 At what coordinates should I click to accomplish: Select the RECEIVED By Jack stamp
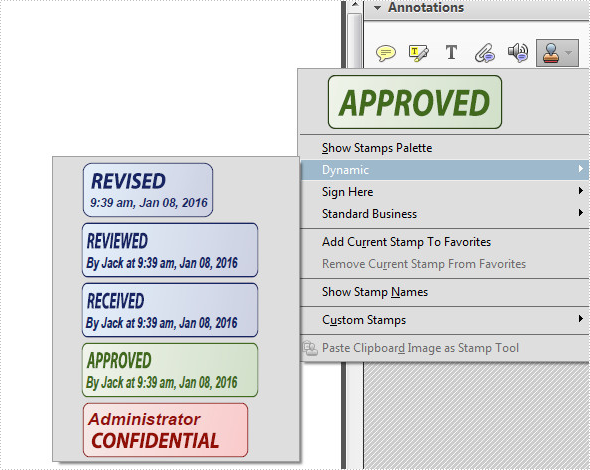click(170, 310)
